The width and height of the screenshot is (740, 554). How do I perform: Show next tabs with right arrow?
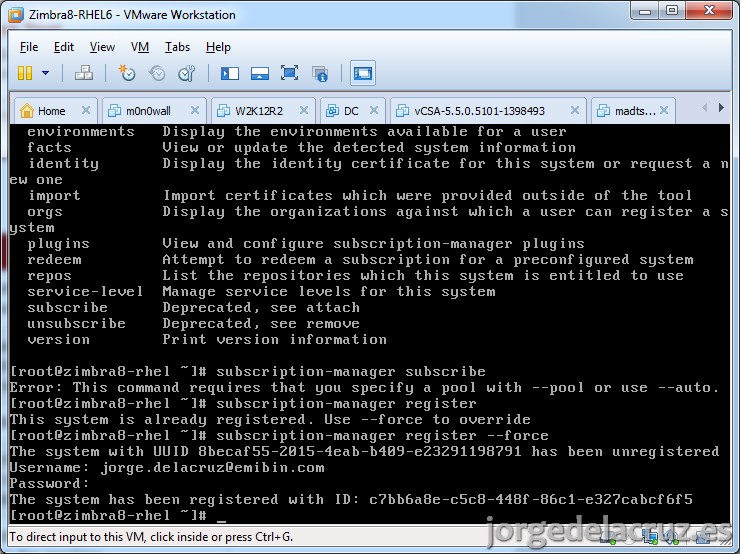(x=721, y=108)
